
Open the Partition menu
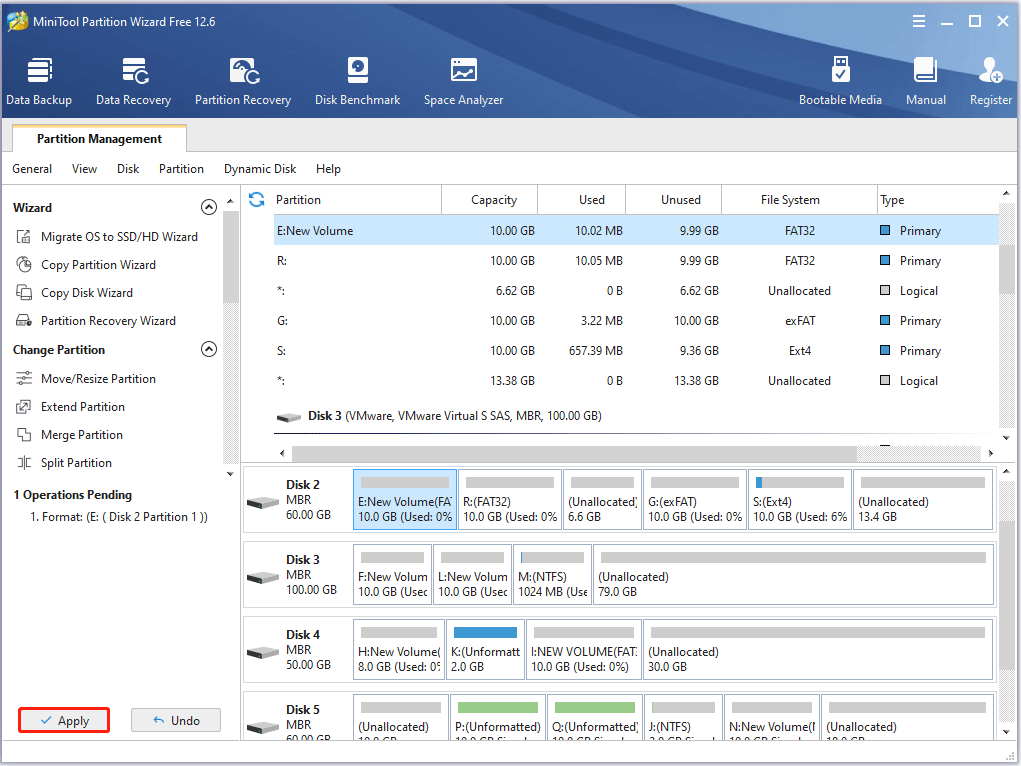point(181,169)
